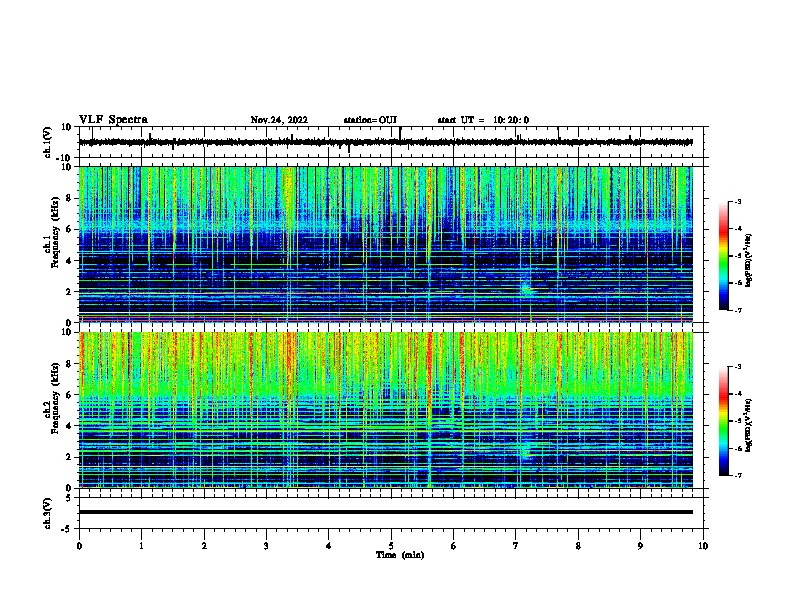The image size is (792, 612).
Task: Click the "6" kHz tick on ch.1 spectrogram
Action: coord(69,230)
